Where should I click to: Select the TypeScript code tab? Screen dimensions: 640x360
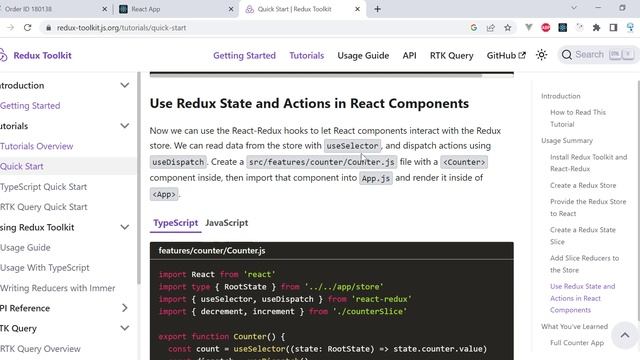[x=176, y=223]
